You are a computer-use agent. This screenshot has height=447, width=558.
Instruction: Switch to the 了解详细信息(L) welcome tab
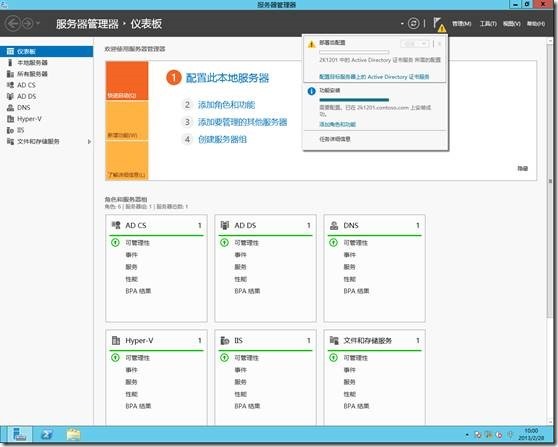click(127, 161)
